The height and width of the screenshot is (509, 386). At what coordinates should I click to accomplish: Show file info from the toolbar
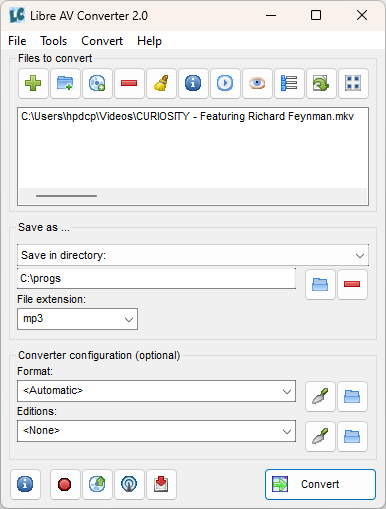(193, 83)
